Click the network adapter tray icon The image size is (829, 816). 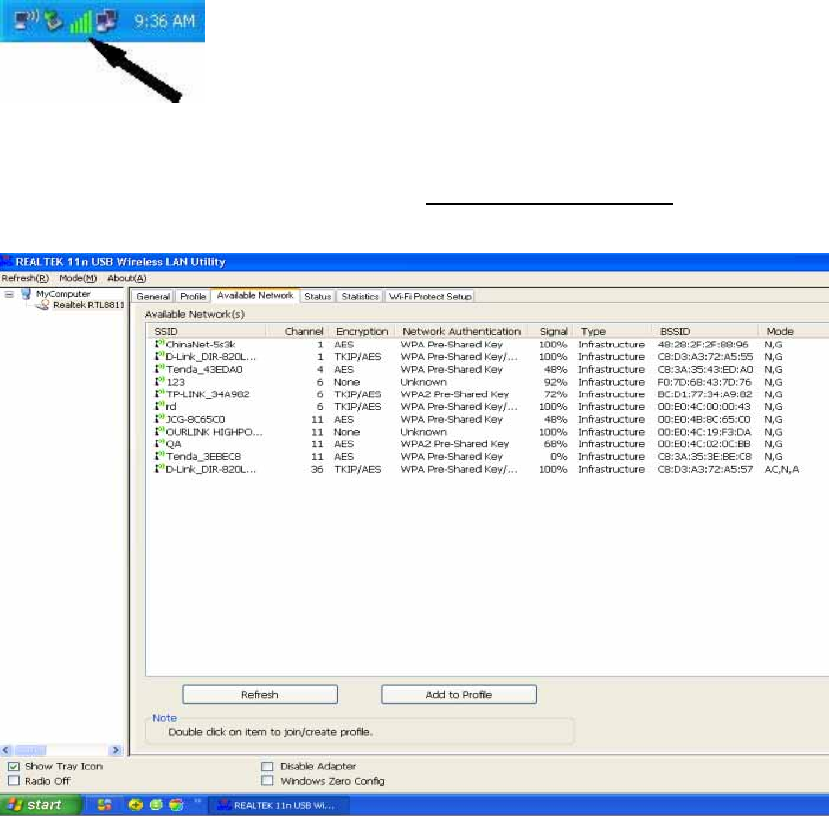(53, 21)
